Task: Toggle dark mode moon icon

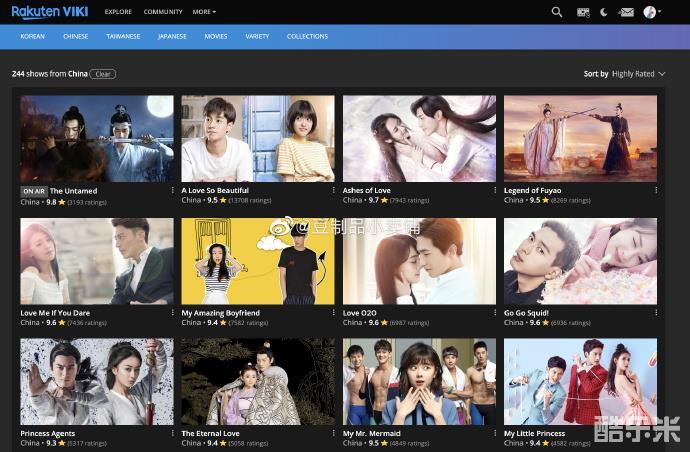Action: click(604, 12)
